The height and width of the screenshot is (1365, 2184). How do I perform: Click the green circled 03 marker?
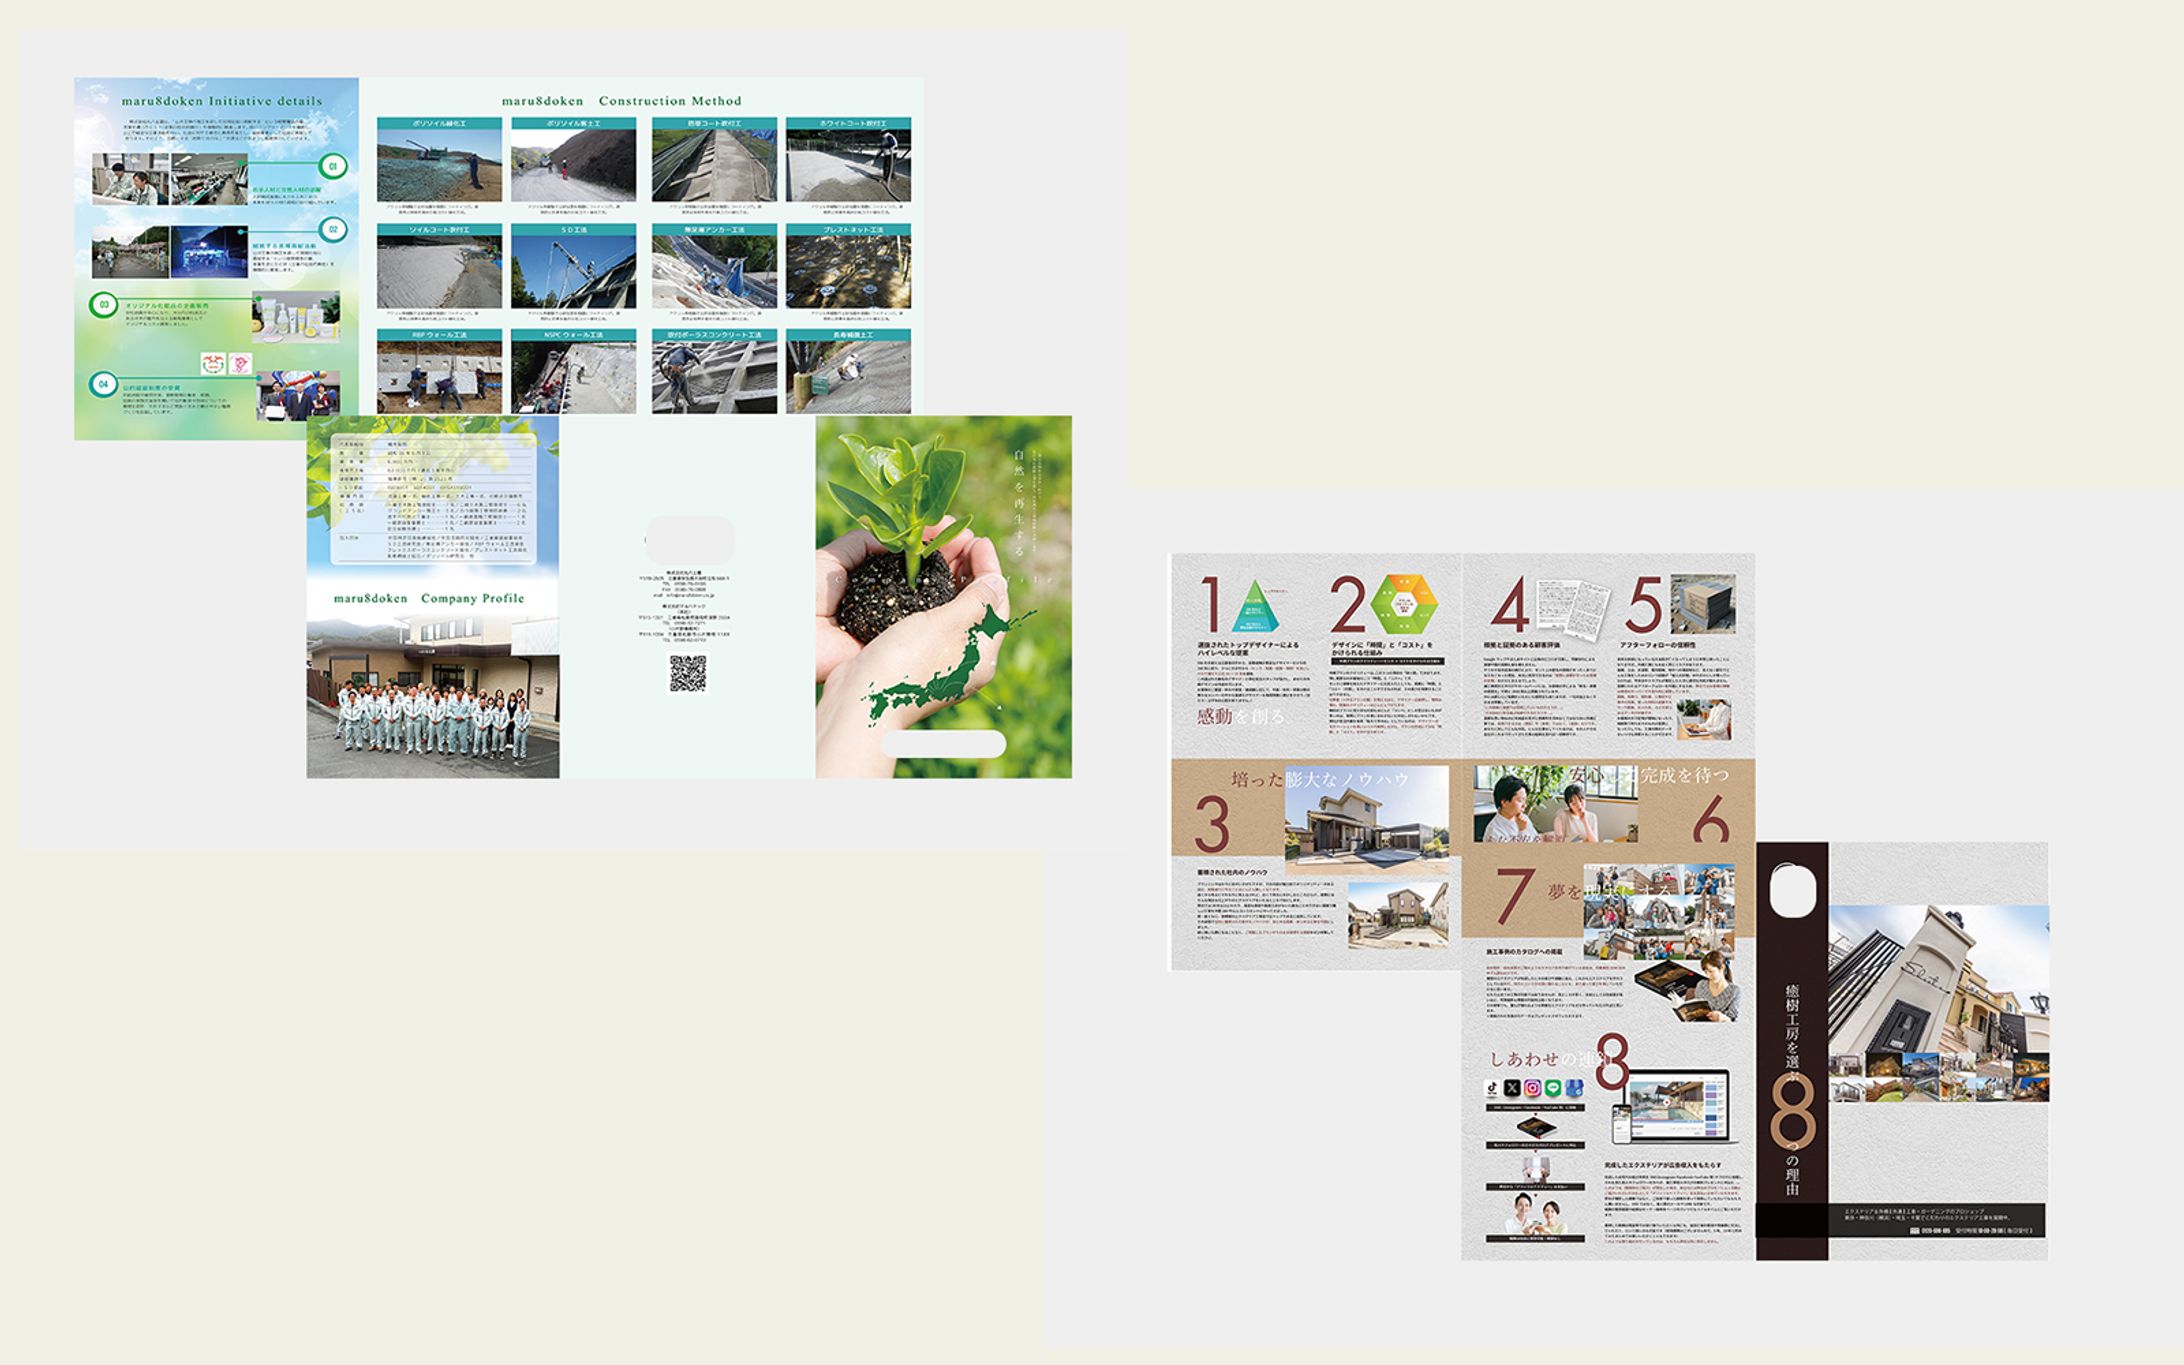click(103, 304)
